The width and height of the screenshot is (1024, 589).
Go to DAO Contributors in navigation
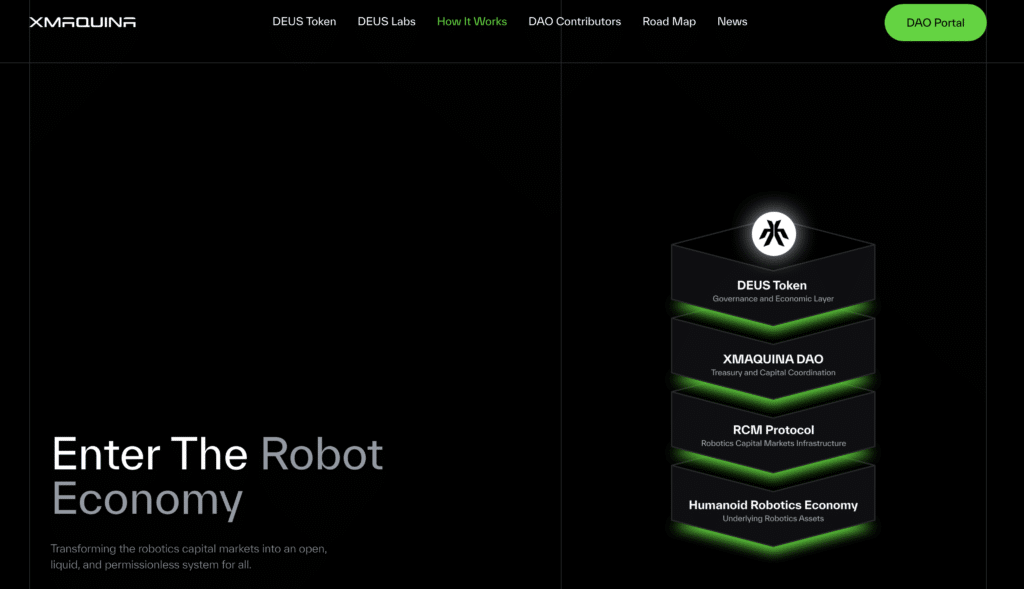(575, 22)
